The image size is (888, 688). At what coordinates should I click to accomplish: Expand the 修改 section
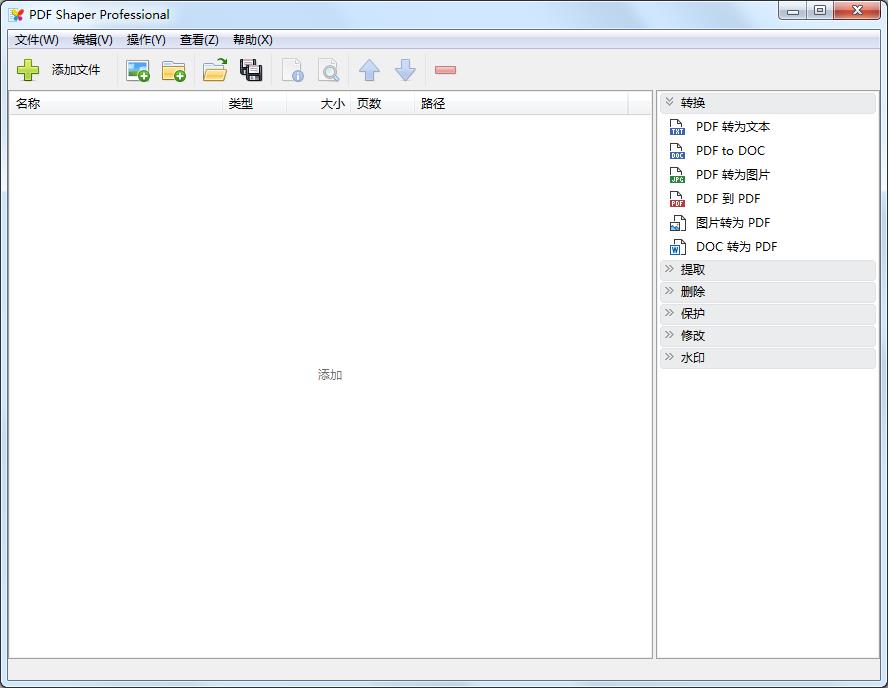click(768, 336)
